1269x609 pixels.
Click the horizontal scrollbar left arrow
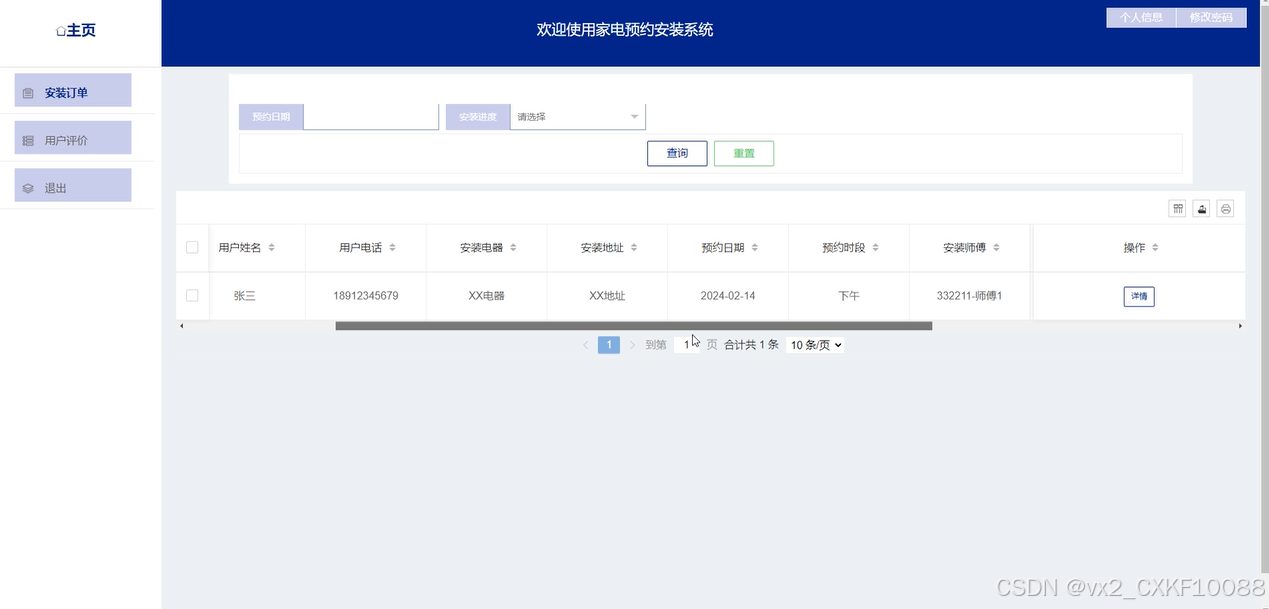click(181, 326)
